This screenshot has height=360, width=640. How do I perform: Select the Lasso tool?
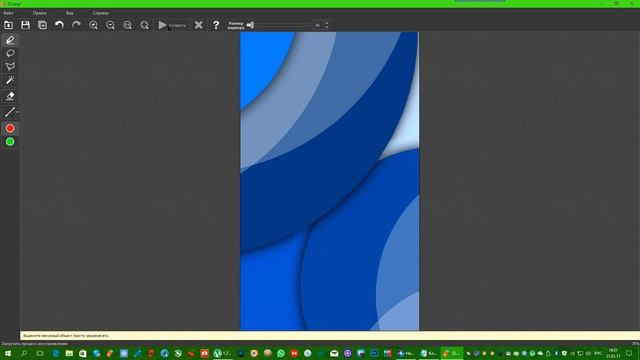(x=10, y=53)
